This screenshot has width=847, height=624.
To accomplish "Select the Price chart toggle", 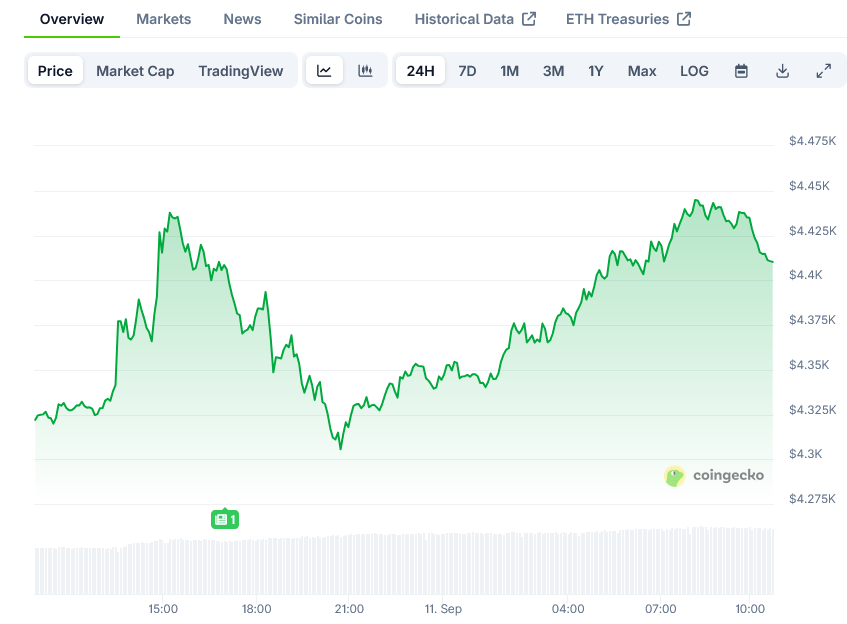I will (x=55, y=71).
